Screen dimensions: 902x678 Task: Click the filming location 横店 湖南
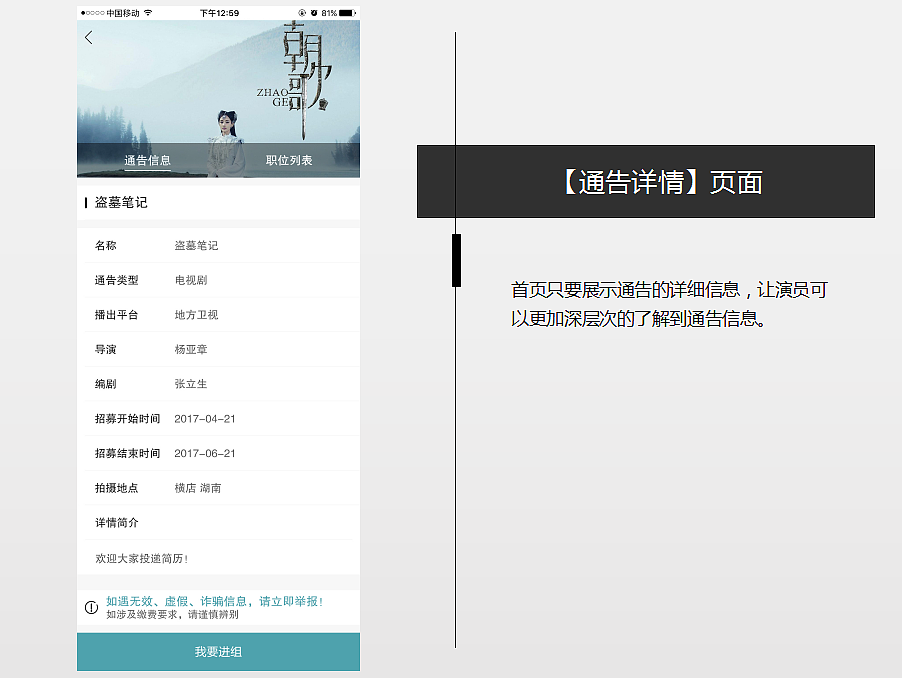pos(198,488)
